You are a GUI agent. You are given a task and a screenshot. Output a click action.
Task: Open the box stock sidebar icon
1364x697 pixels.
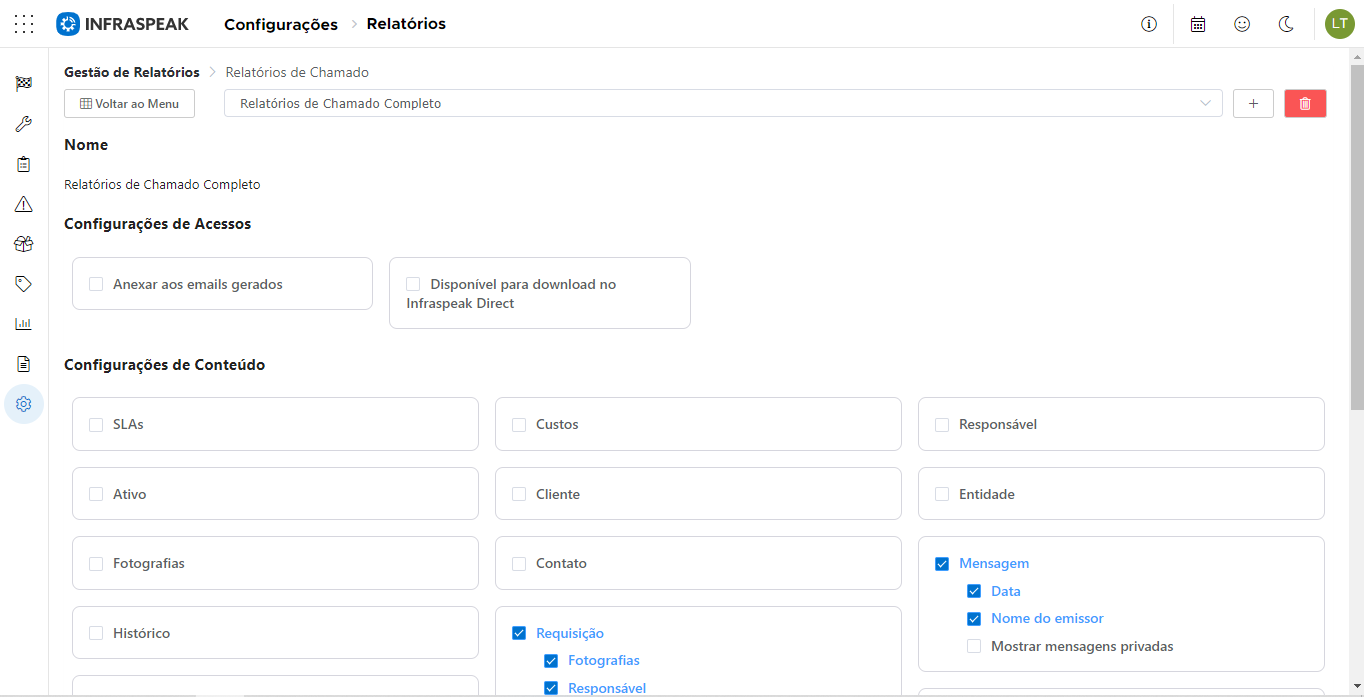(x=24, y=244)
